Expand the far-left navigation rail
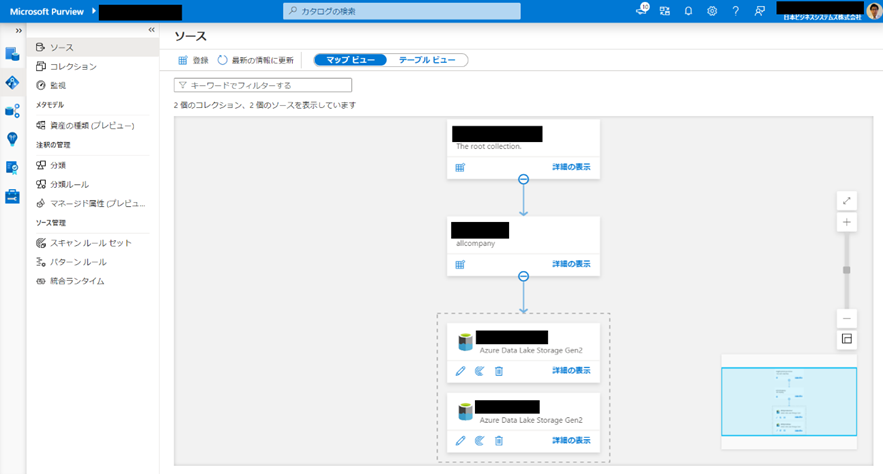883x474 pixels. point(19,30)
